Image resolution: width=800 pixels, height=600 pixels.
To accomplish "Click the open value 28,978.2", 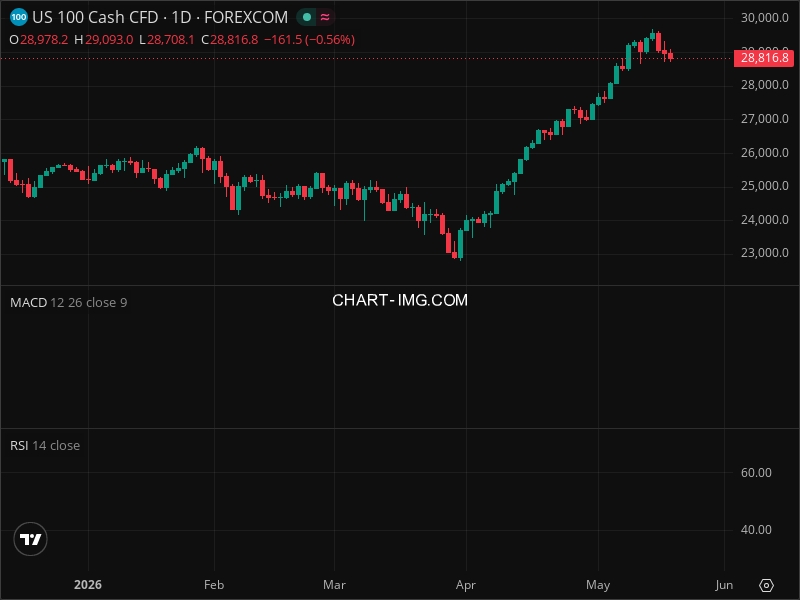I will click(44, 40).
